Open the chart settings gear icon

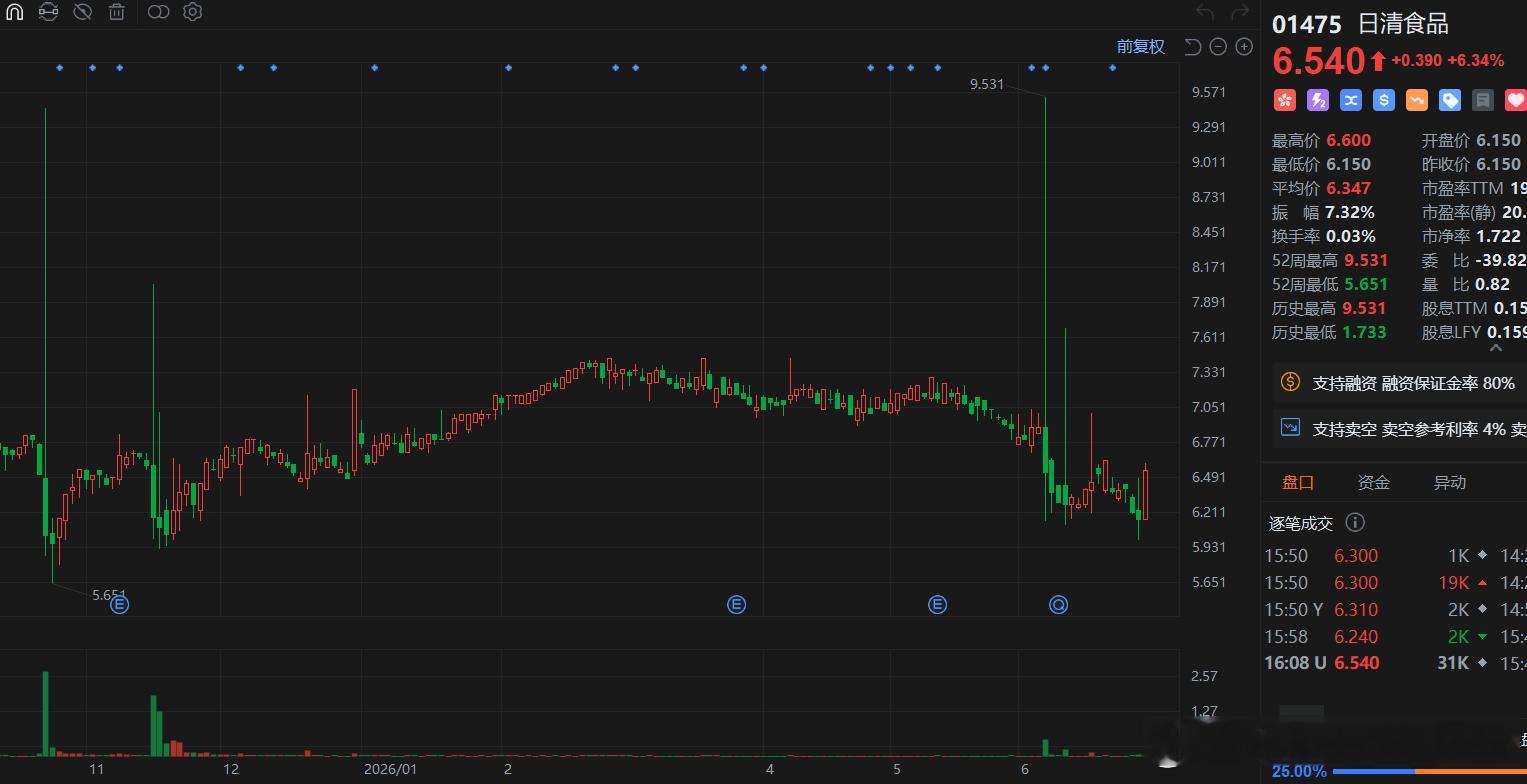[193, 12]
